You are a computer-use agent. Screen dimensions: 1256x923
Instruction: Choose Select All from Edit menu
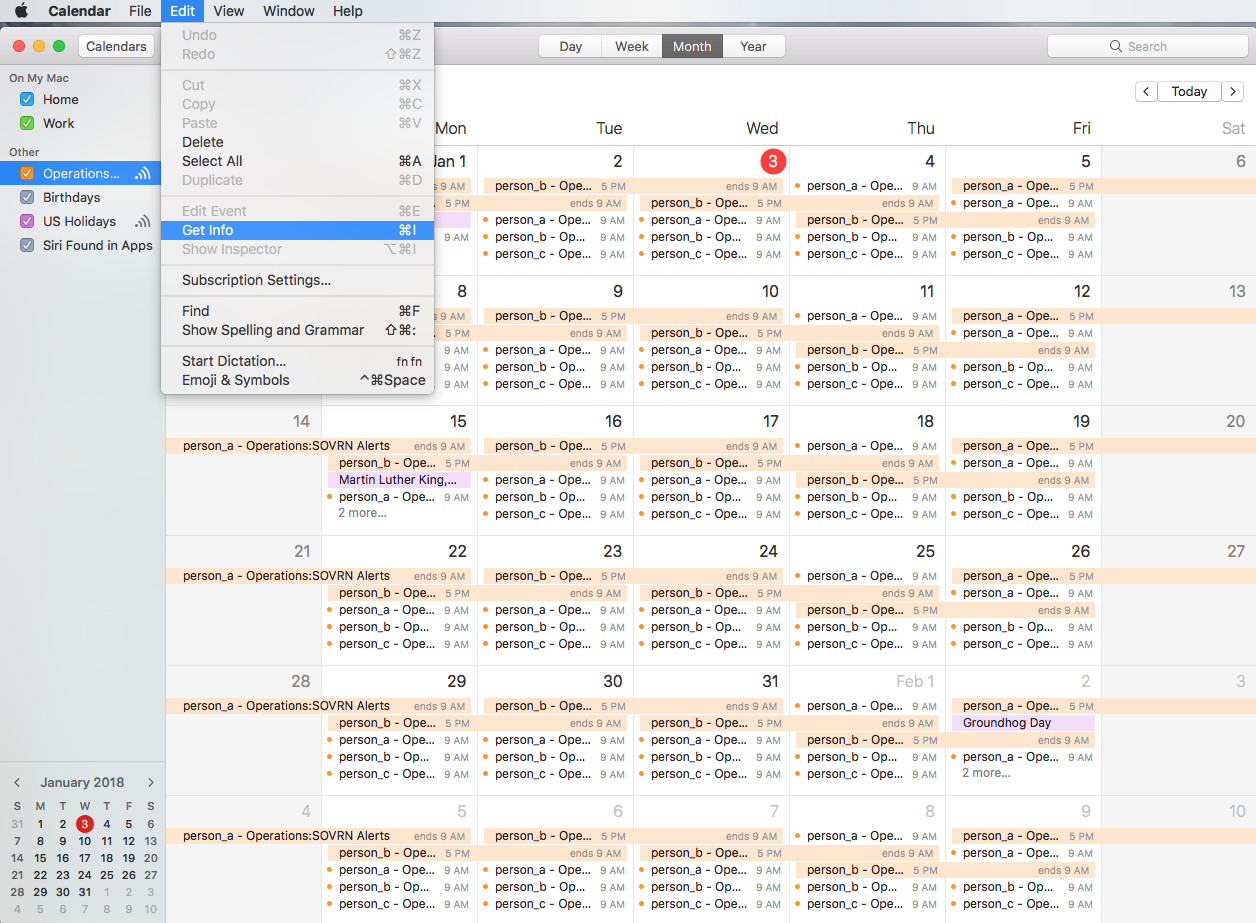pos(298,161)
